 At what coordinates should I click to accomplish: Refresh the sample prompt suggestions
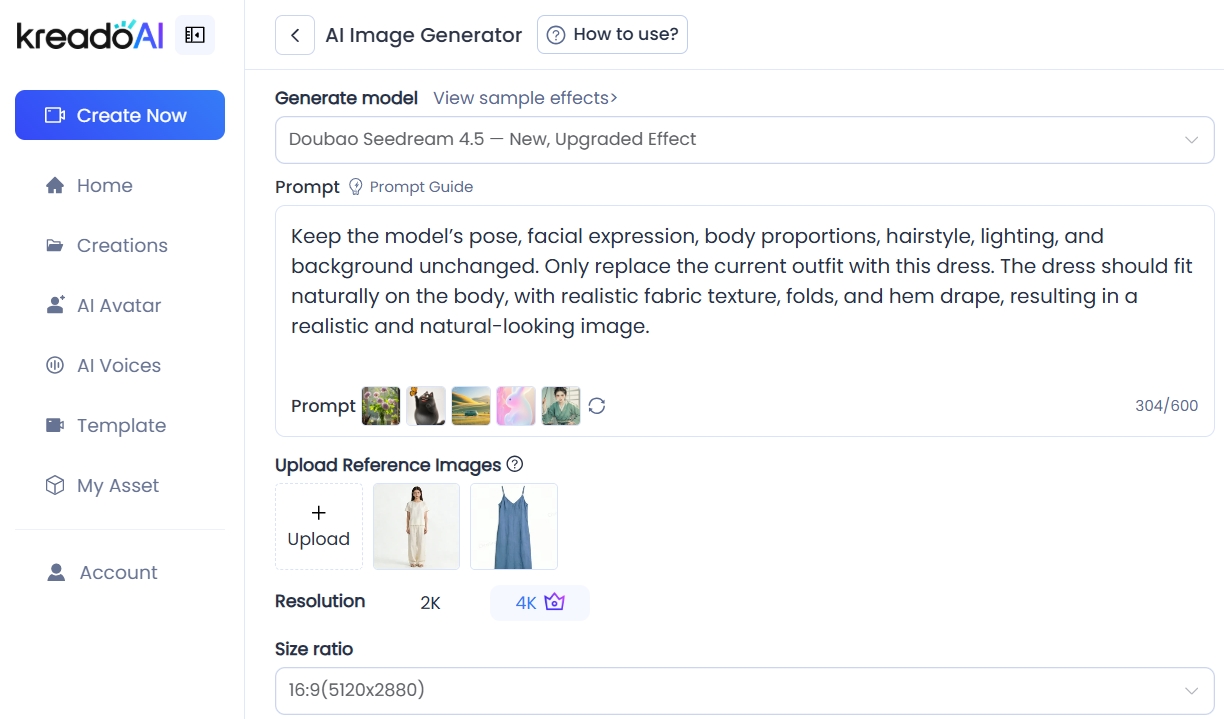tap(597, 406)
